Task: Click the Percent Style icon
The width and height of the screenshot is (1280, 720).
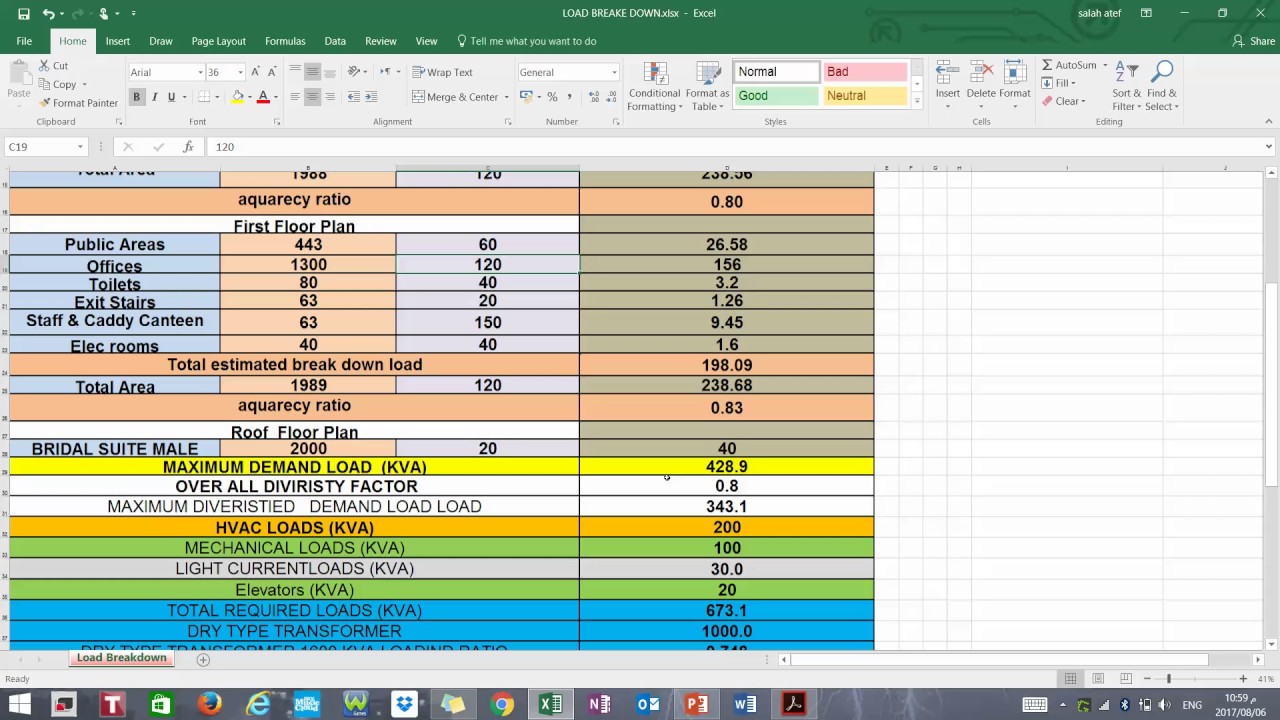Action: pos(552,97)
